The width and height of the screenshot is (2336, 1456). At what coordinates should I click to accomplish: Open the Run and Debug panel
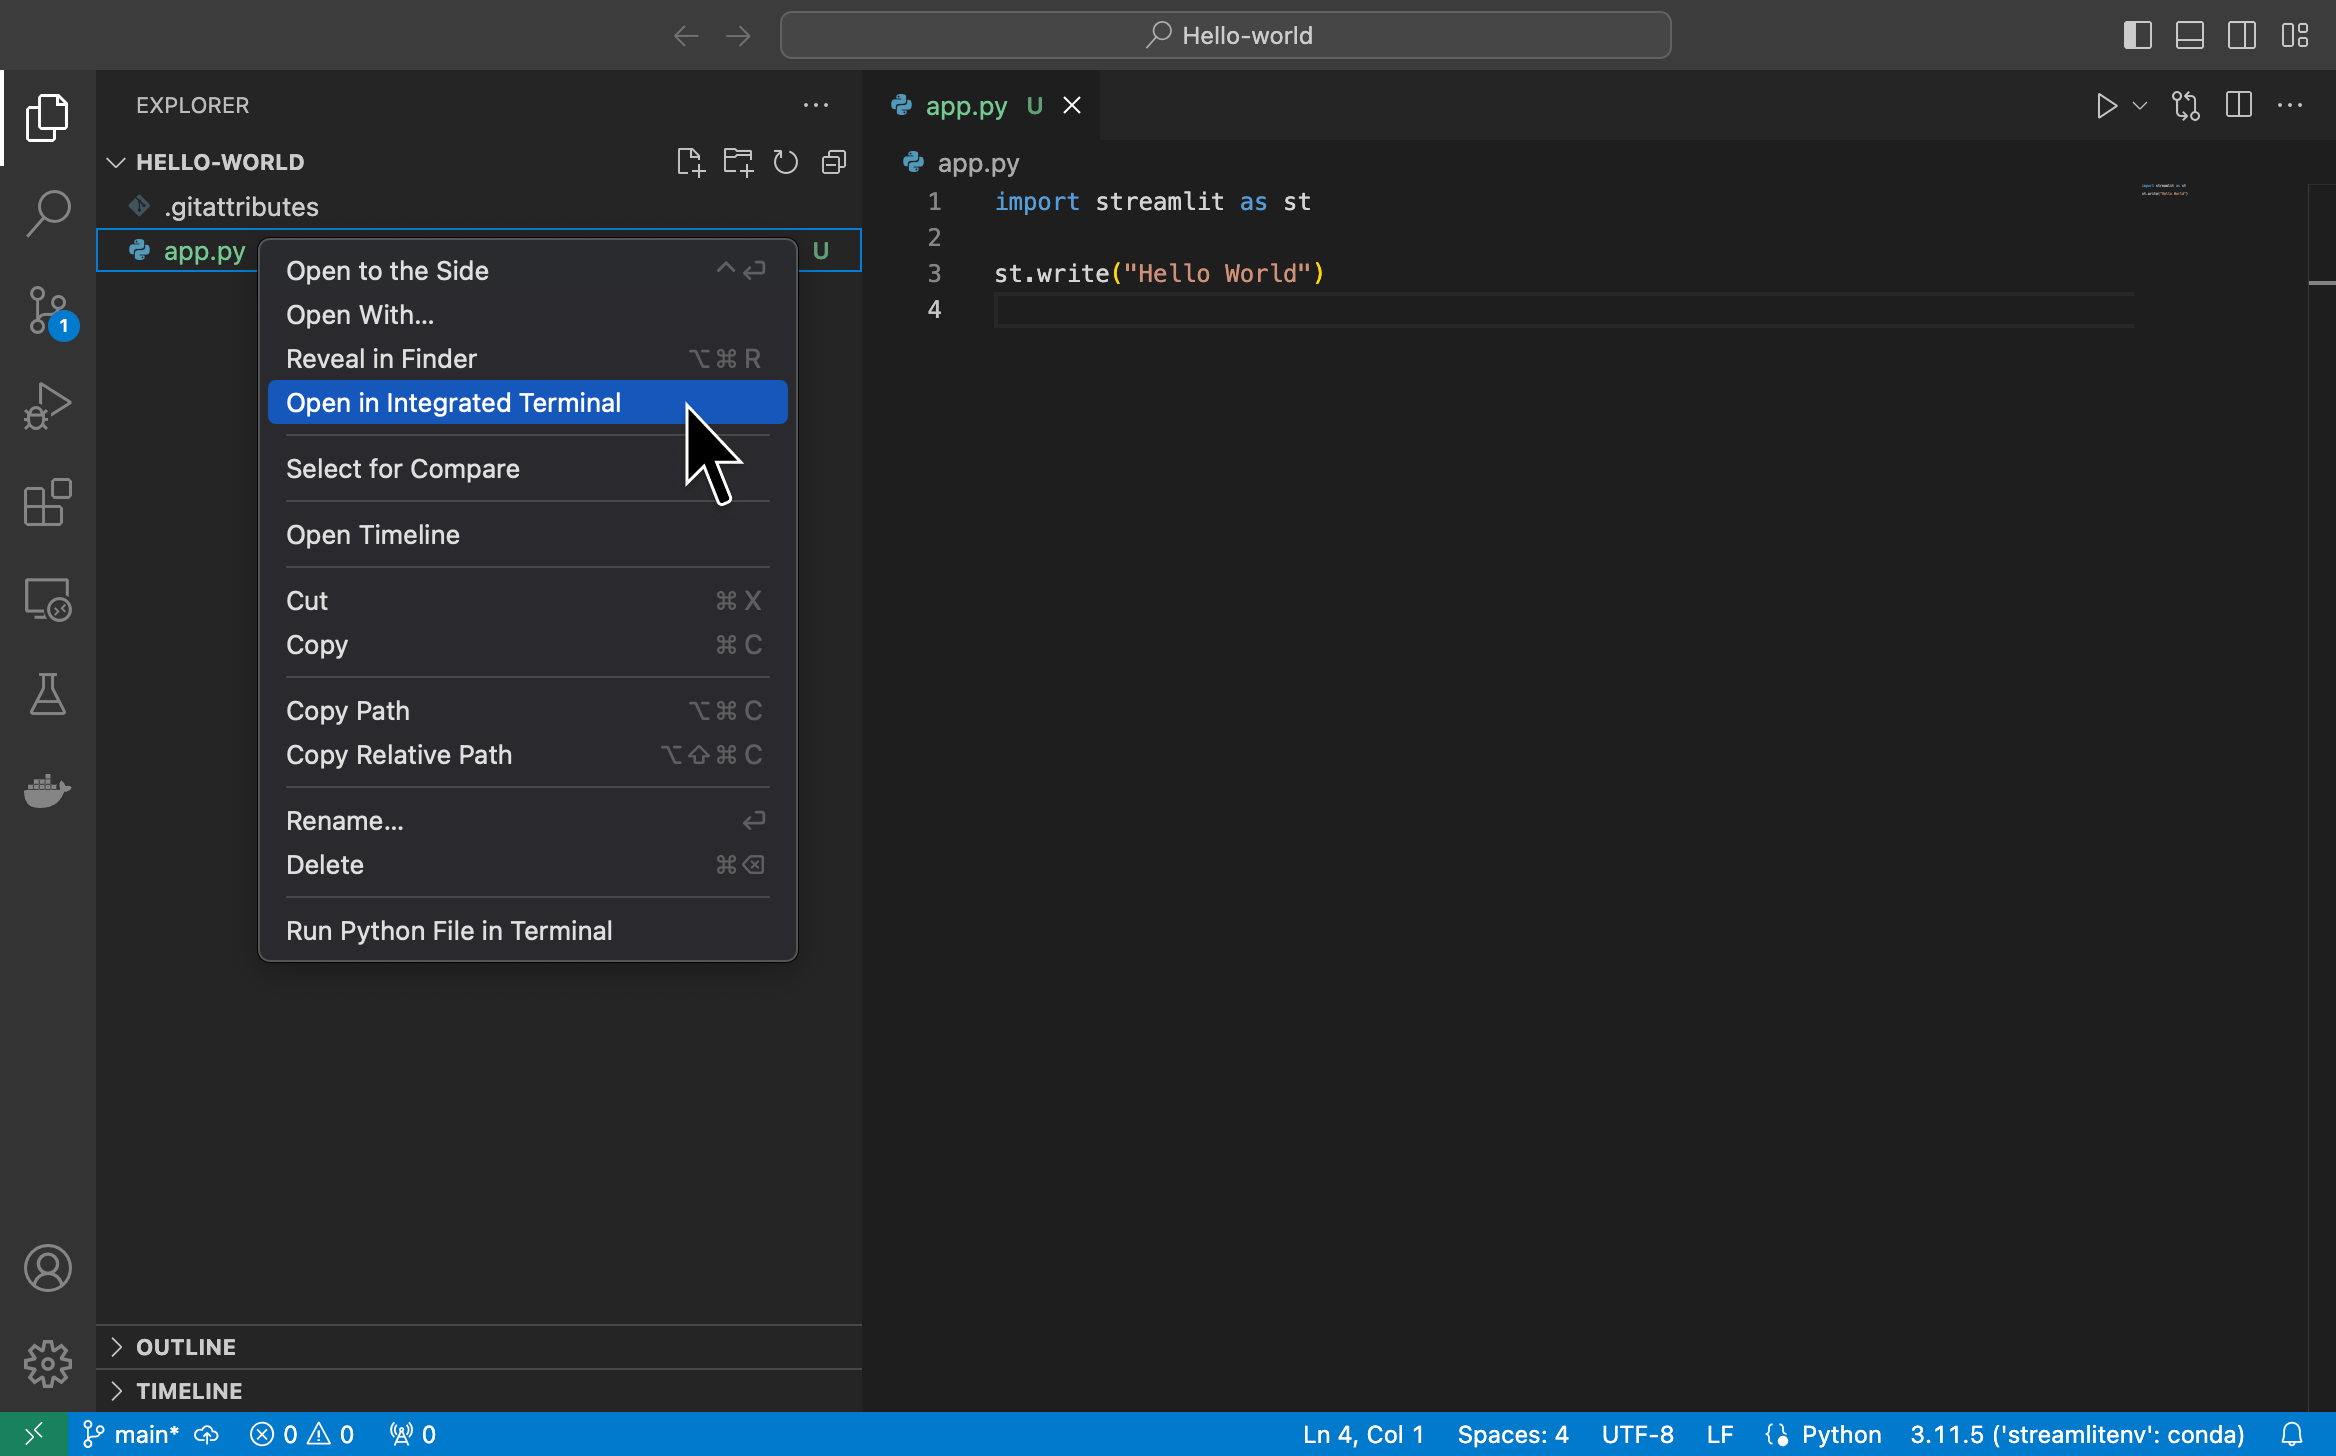point(47,405)
